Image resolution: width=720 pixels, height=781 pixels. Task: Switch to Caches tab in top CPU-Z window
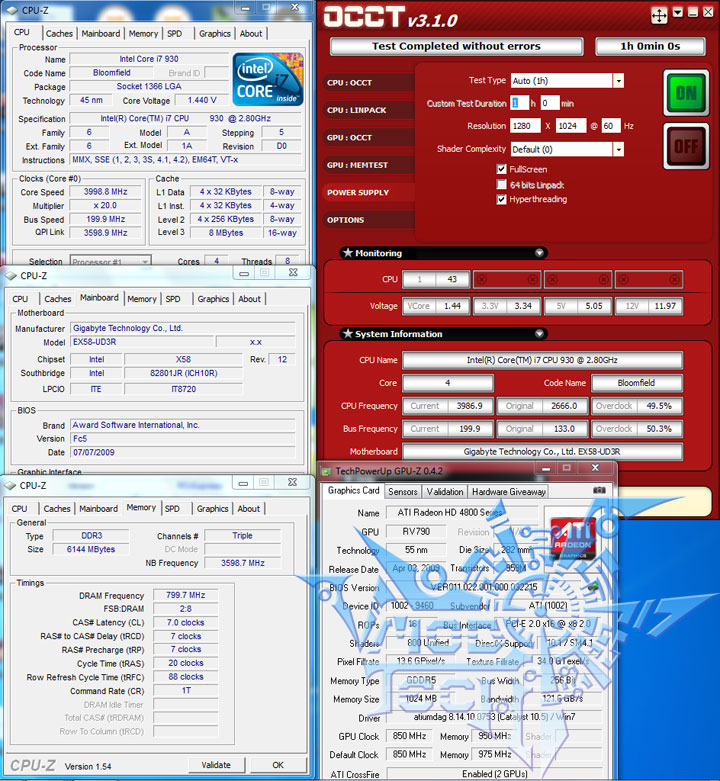pyautogui.click(x=59, y=33)
